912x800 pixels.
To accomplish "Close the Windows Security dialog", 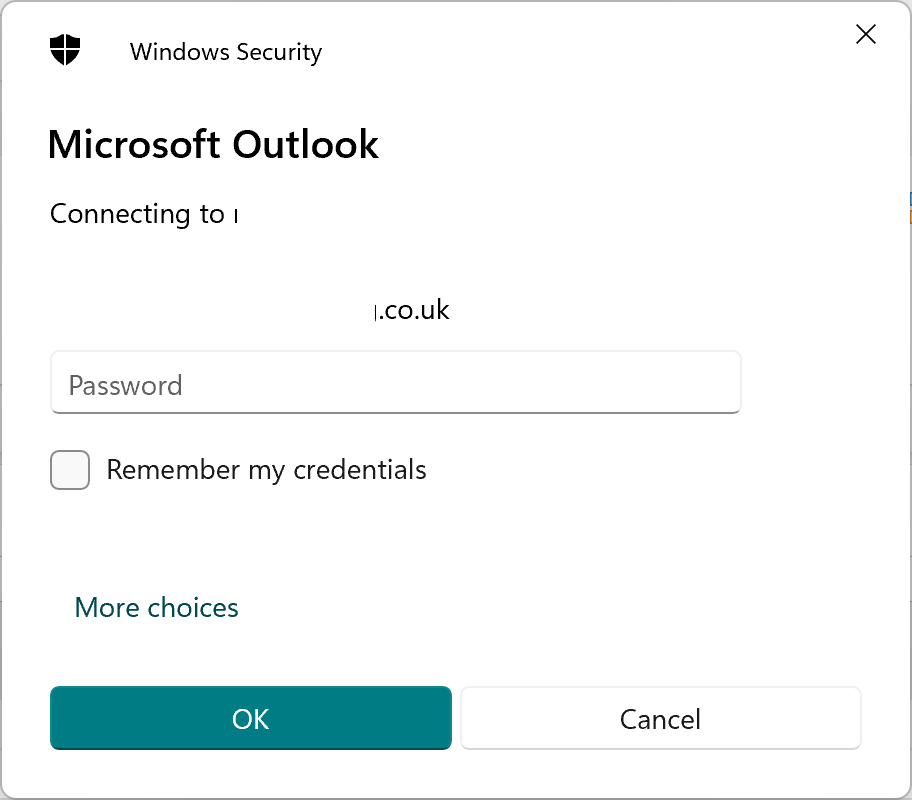I will 866,35.
